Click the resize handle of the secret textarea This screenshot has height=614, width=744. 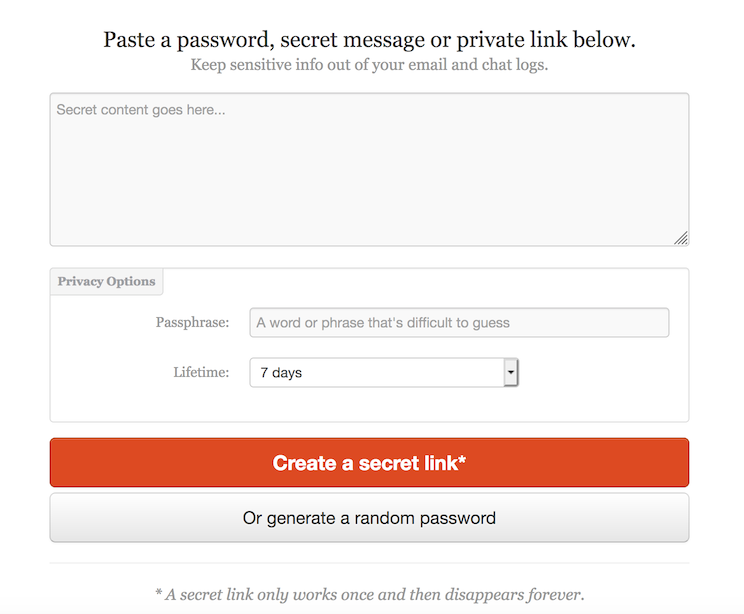pos(681,238)
